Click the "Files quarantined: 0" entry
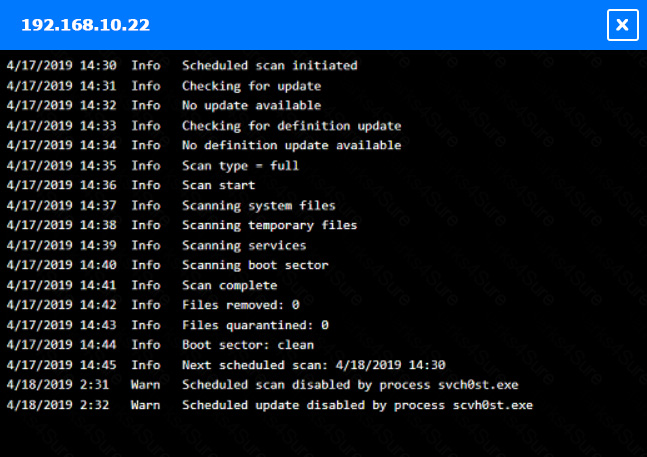 point(255,325)
